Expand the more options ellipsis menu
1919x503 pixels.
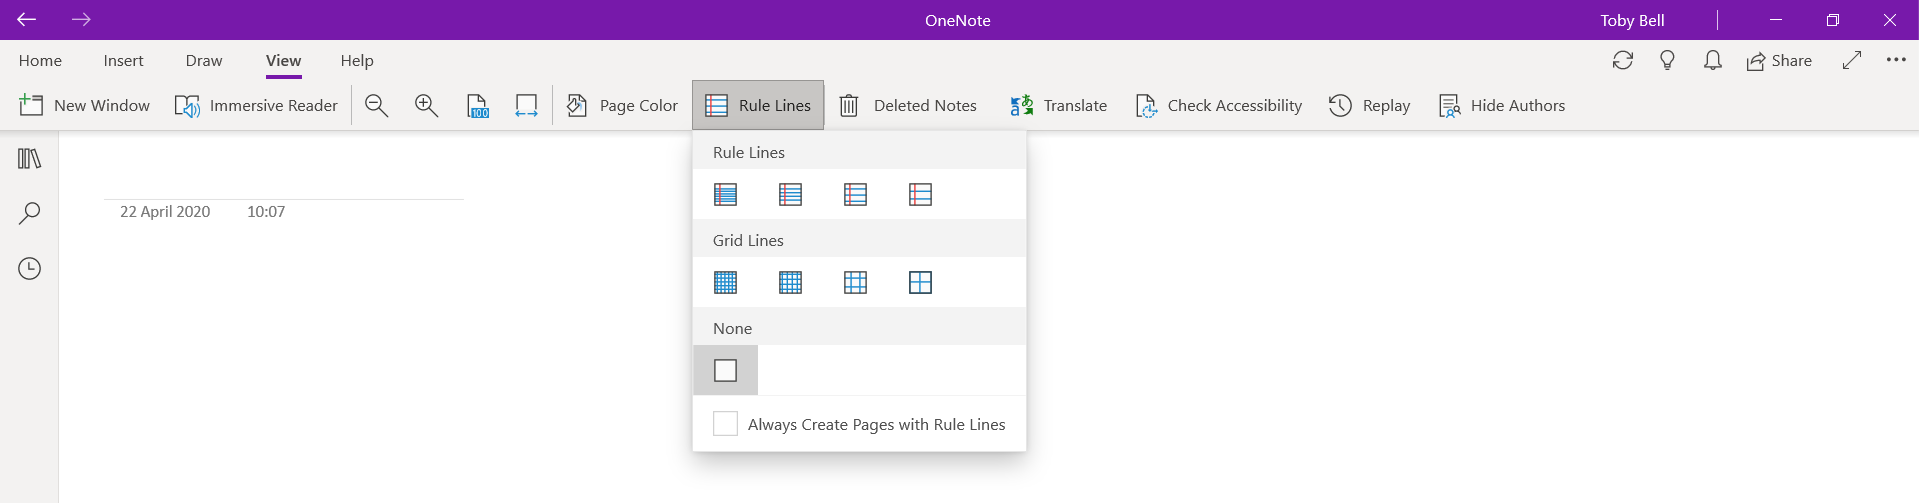point(1895,60)
